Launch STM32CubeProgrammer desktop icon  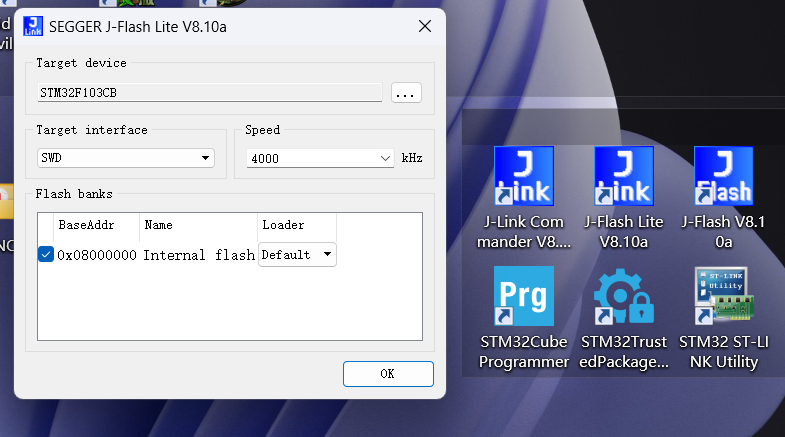[524, 318]
